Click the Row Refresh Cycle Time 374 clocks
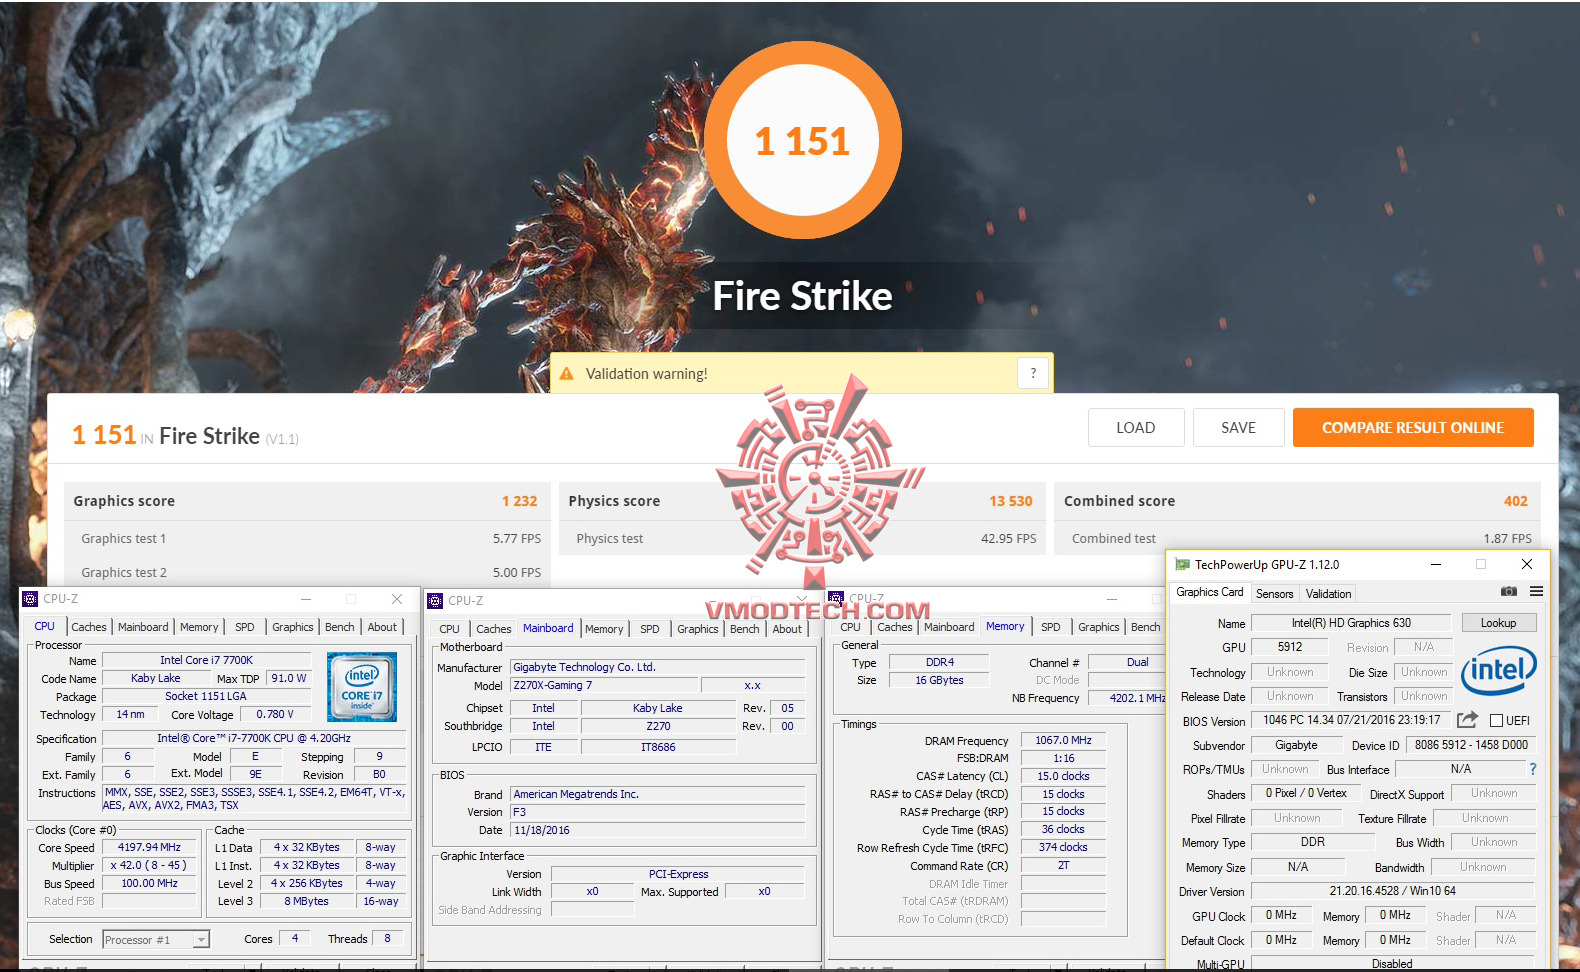 point(1063,847)
